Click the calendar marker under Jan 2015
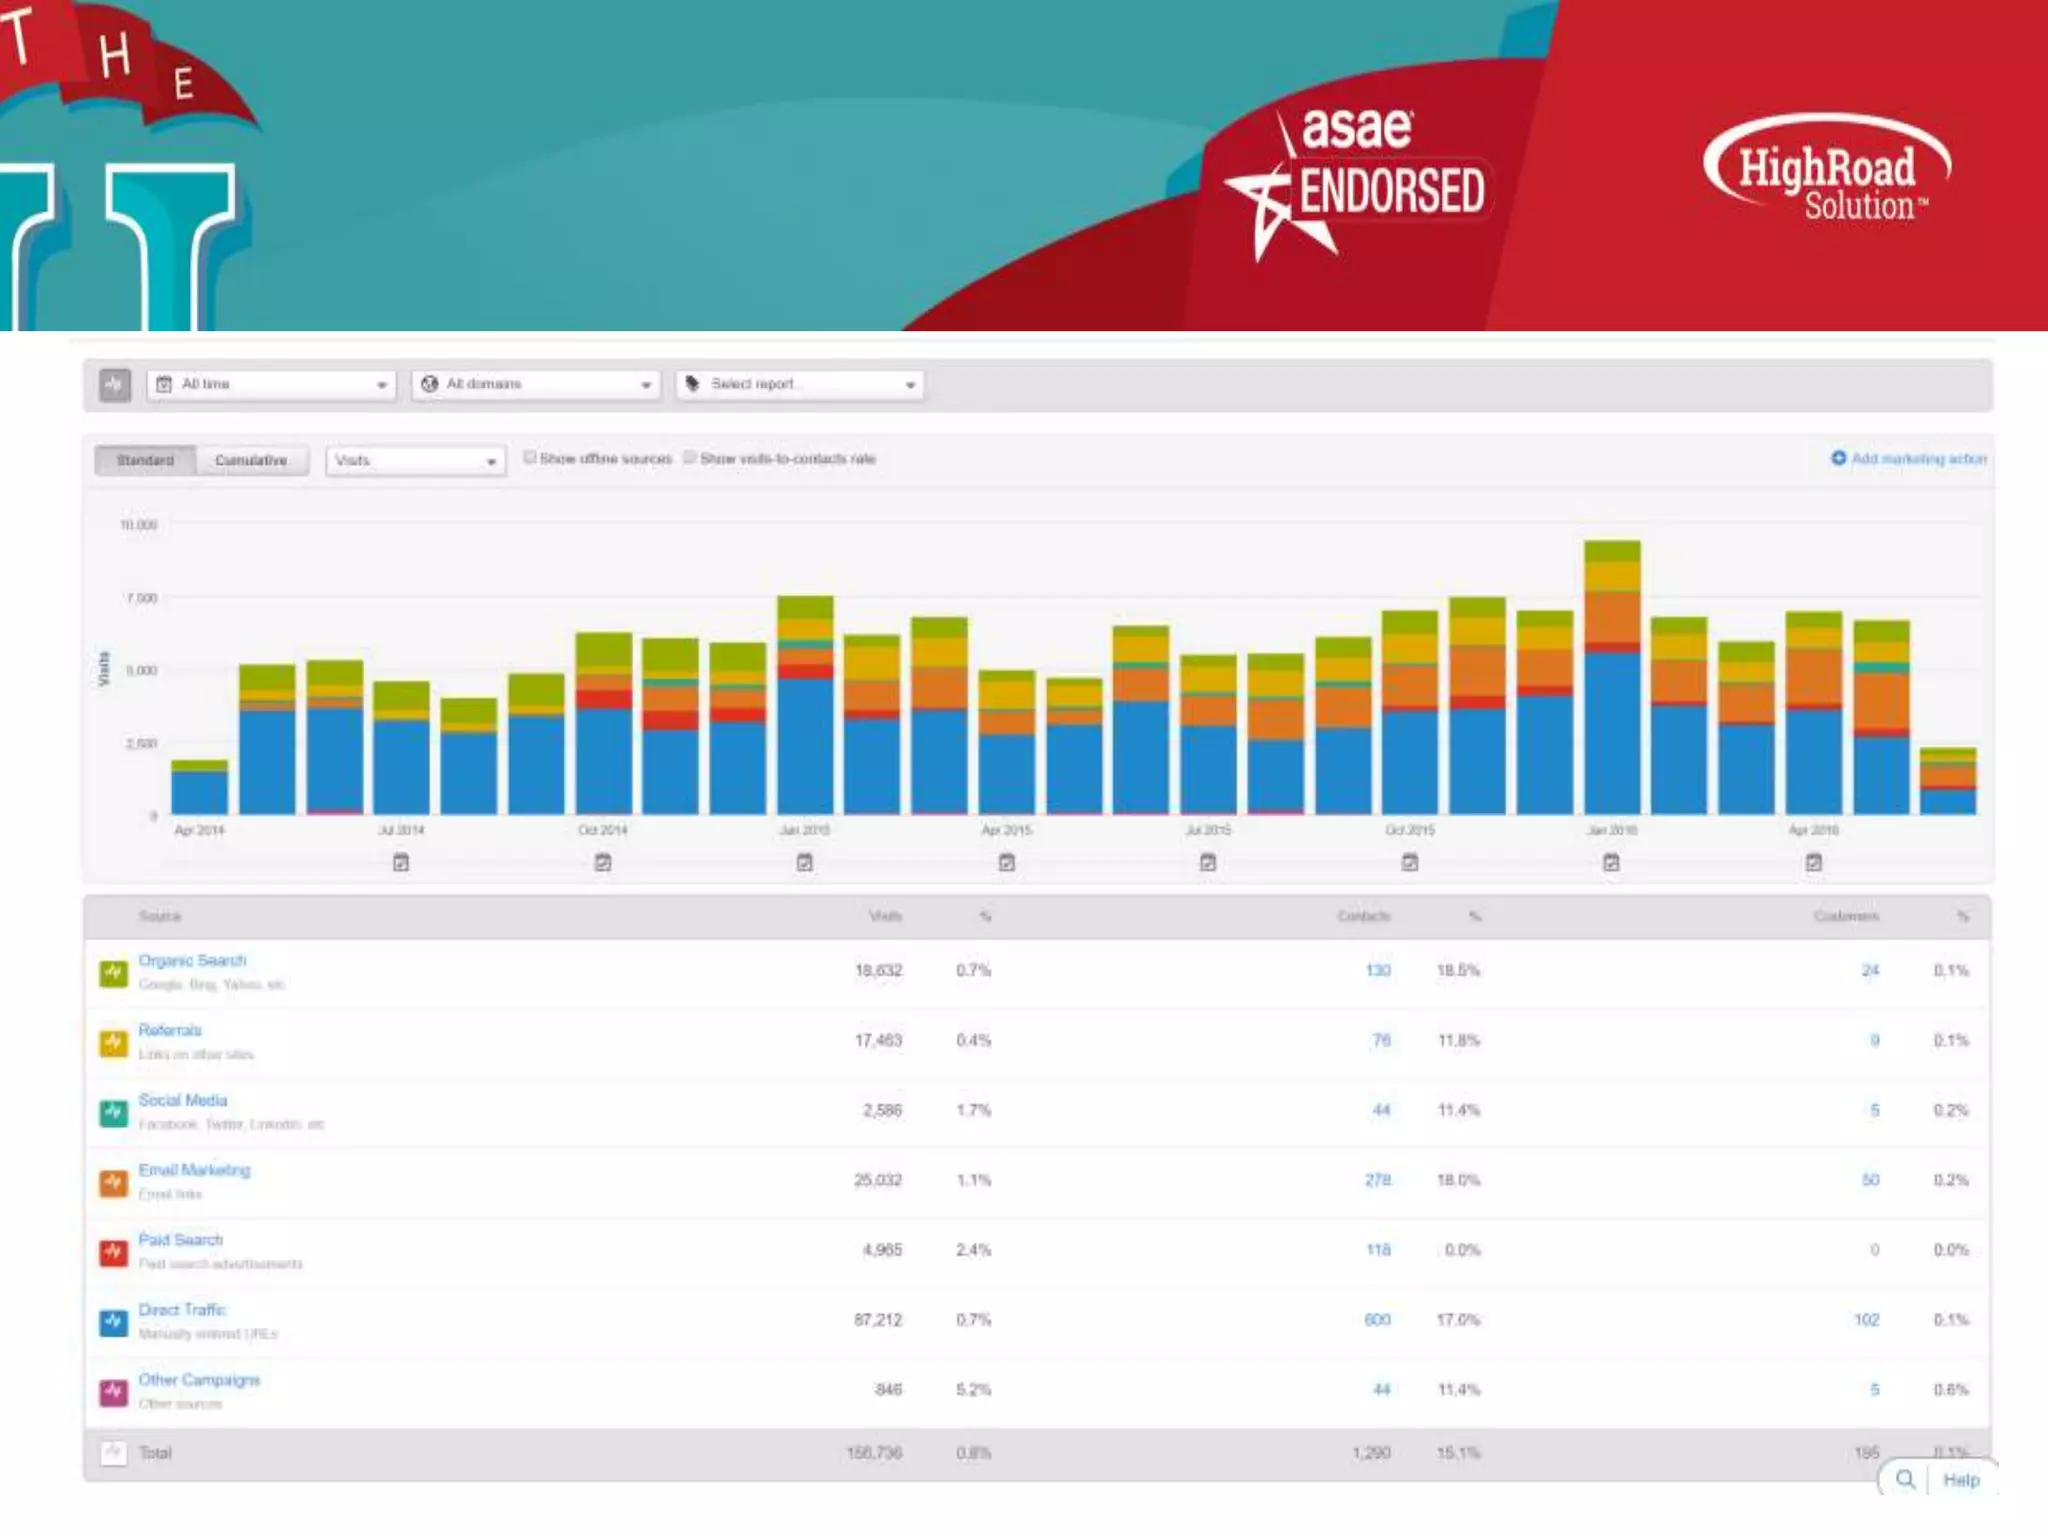 click(805, 862)
